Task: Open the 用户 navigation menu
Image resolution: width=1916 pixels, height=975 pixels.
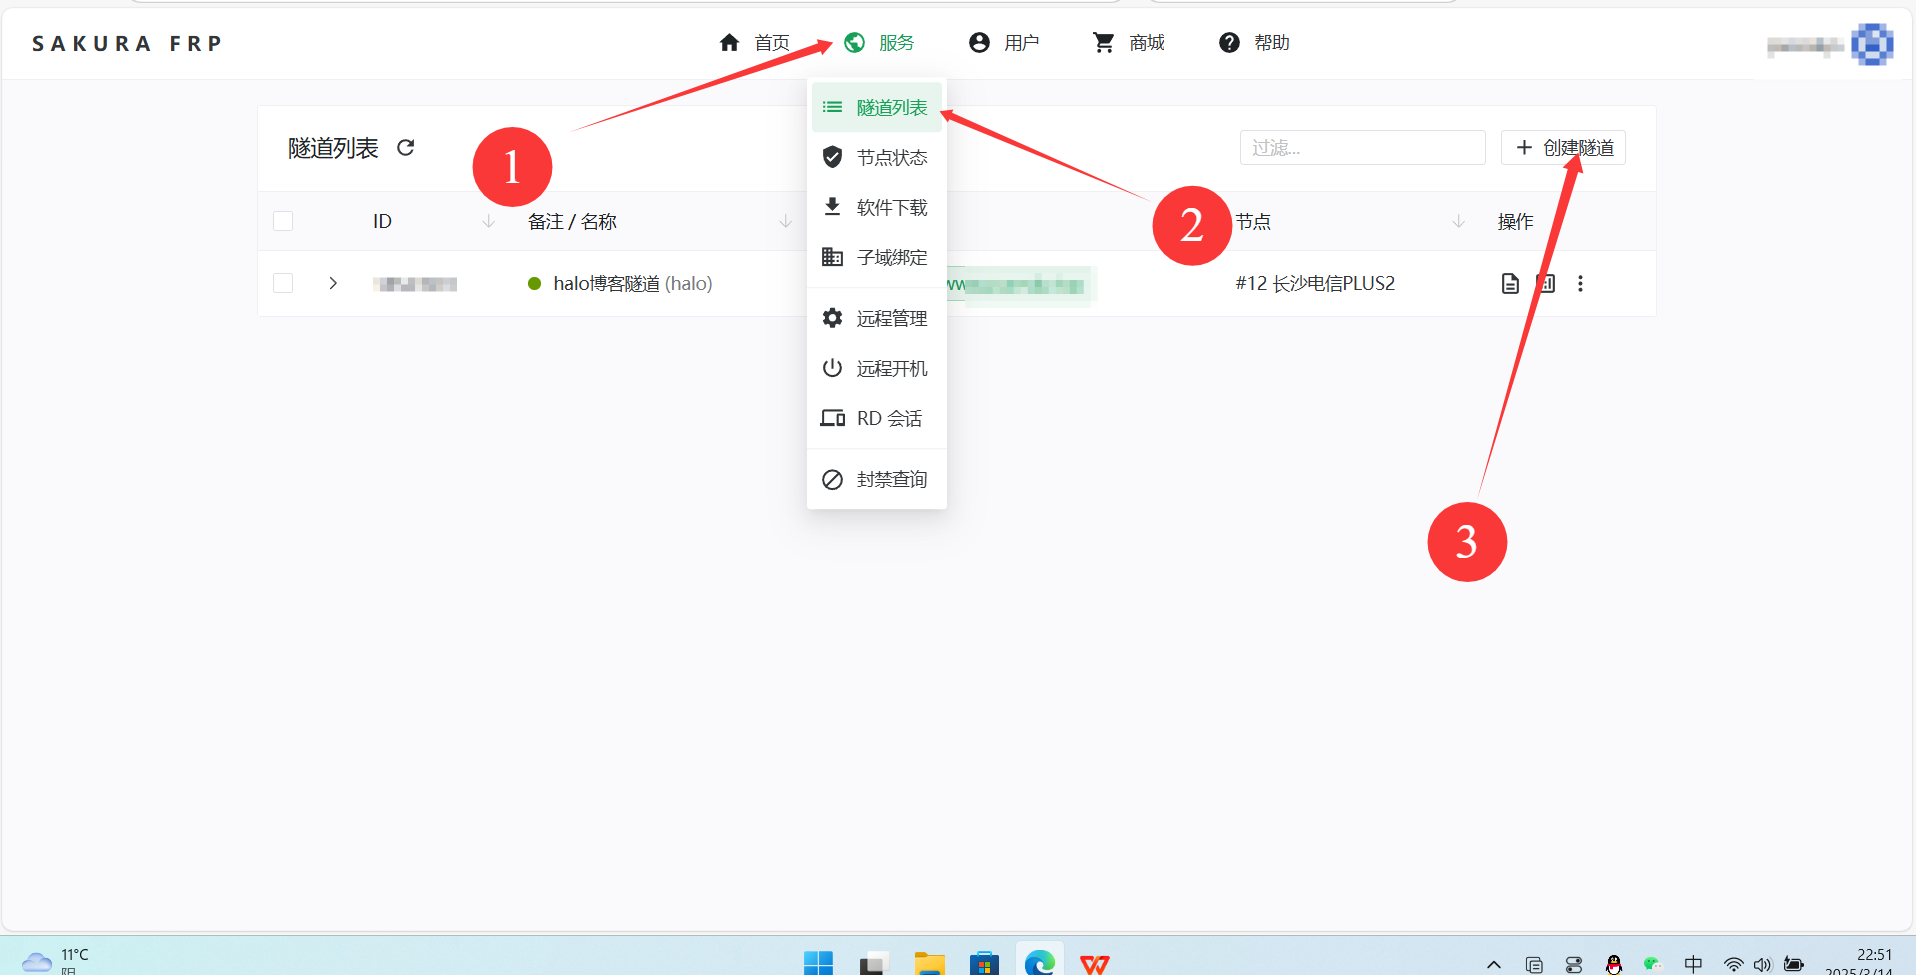Action: point(1004,43)
